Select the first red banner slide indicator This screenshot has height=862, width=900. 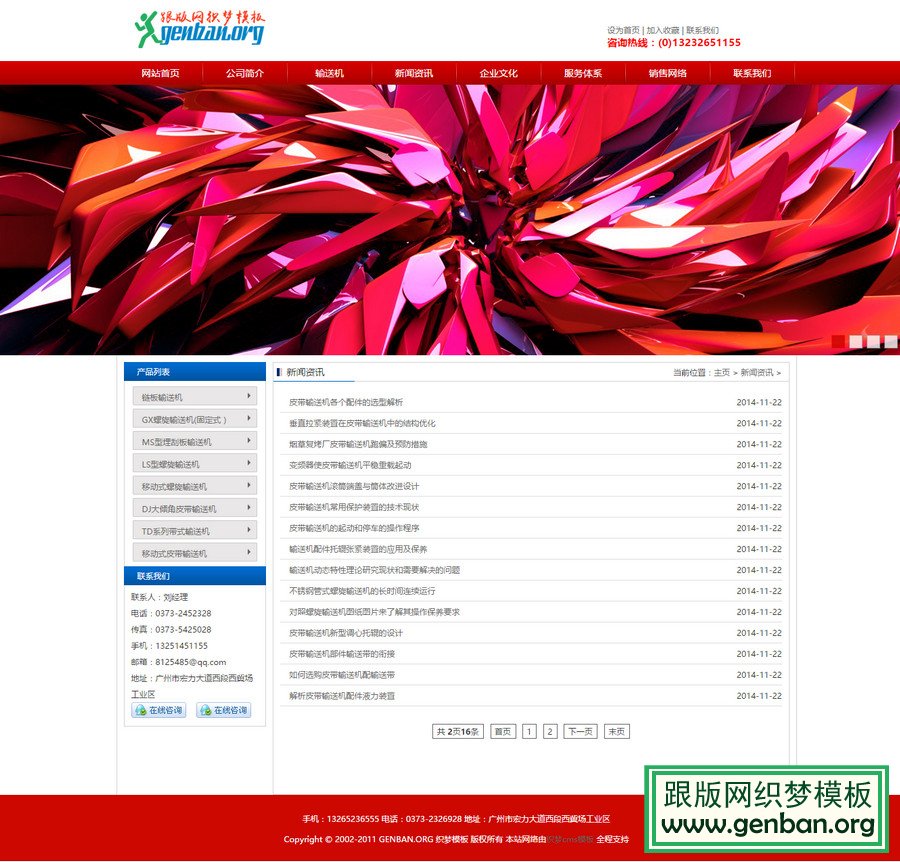838,341
